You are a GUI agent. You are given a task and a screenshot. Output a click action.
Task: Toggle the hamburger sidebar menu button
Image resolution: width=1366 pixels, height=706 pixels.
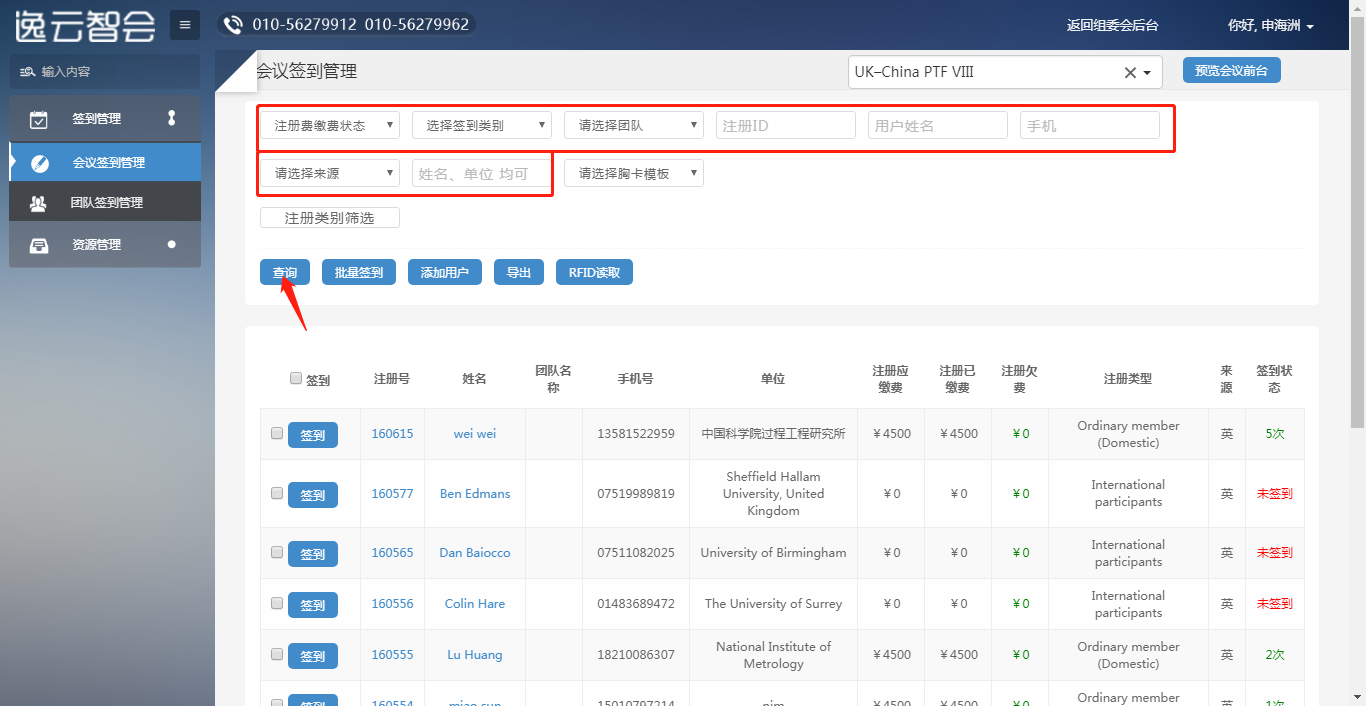185,25
